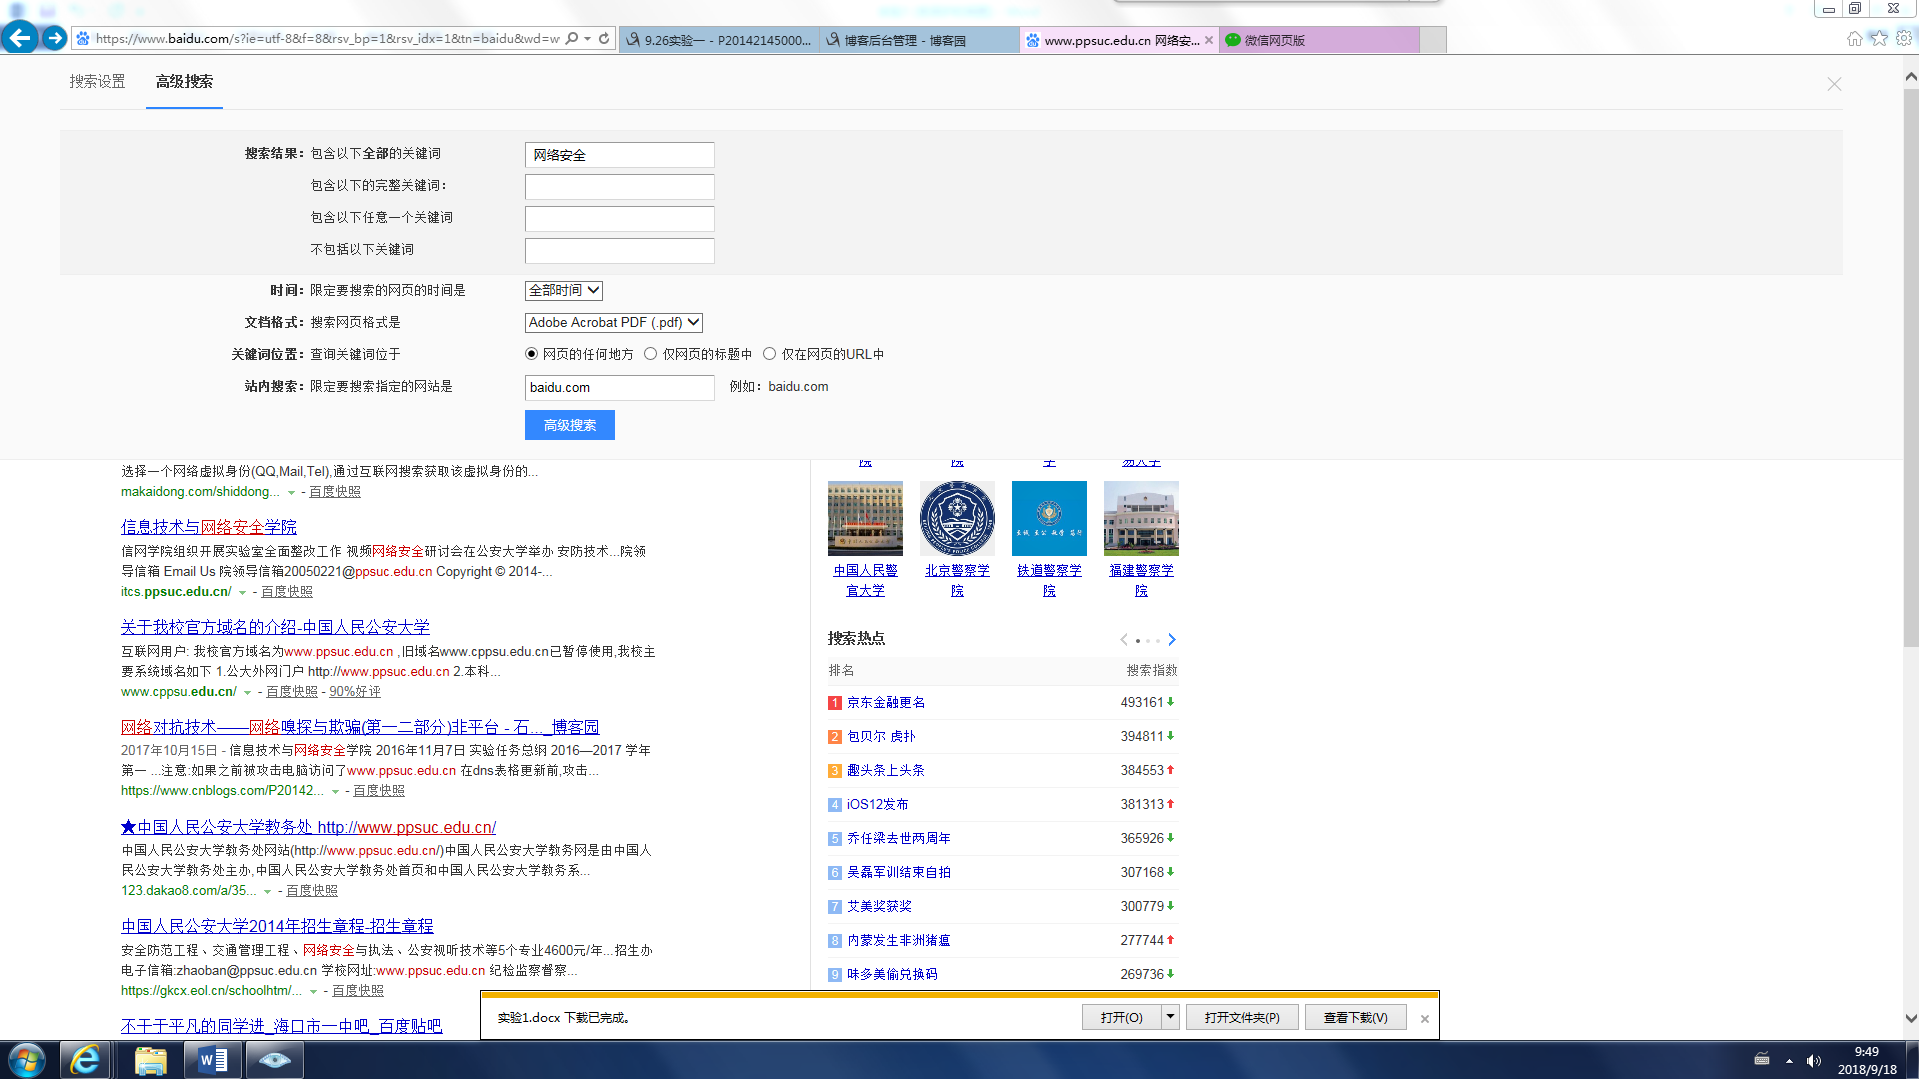Click 打开文件夹(P) in the download bar
Image resolution: width=1919 pixels, height=1079 pixels.
1242,1018
